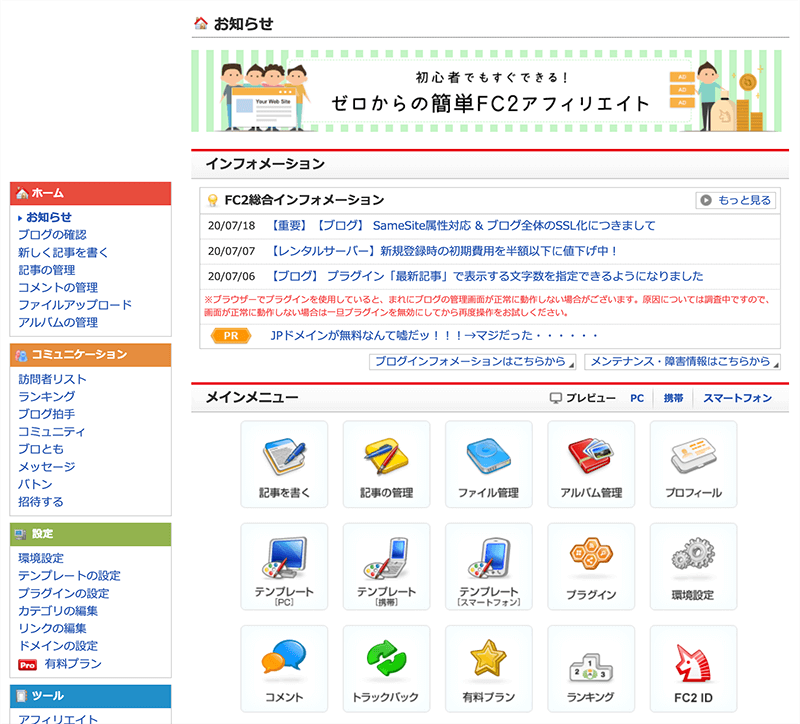Viewport: 800px width, 724px height.
Task: Open the プラグイン「最新記事」 announcement link
Action: point(486,276)
